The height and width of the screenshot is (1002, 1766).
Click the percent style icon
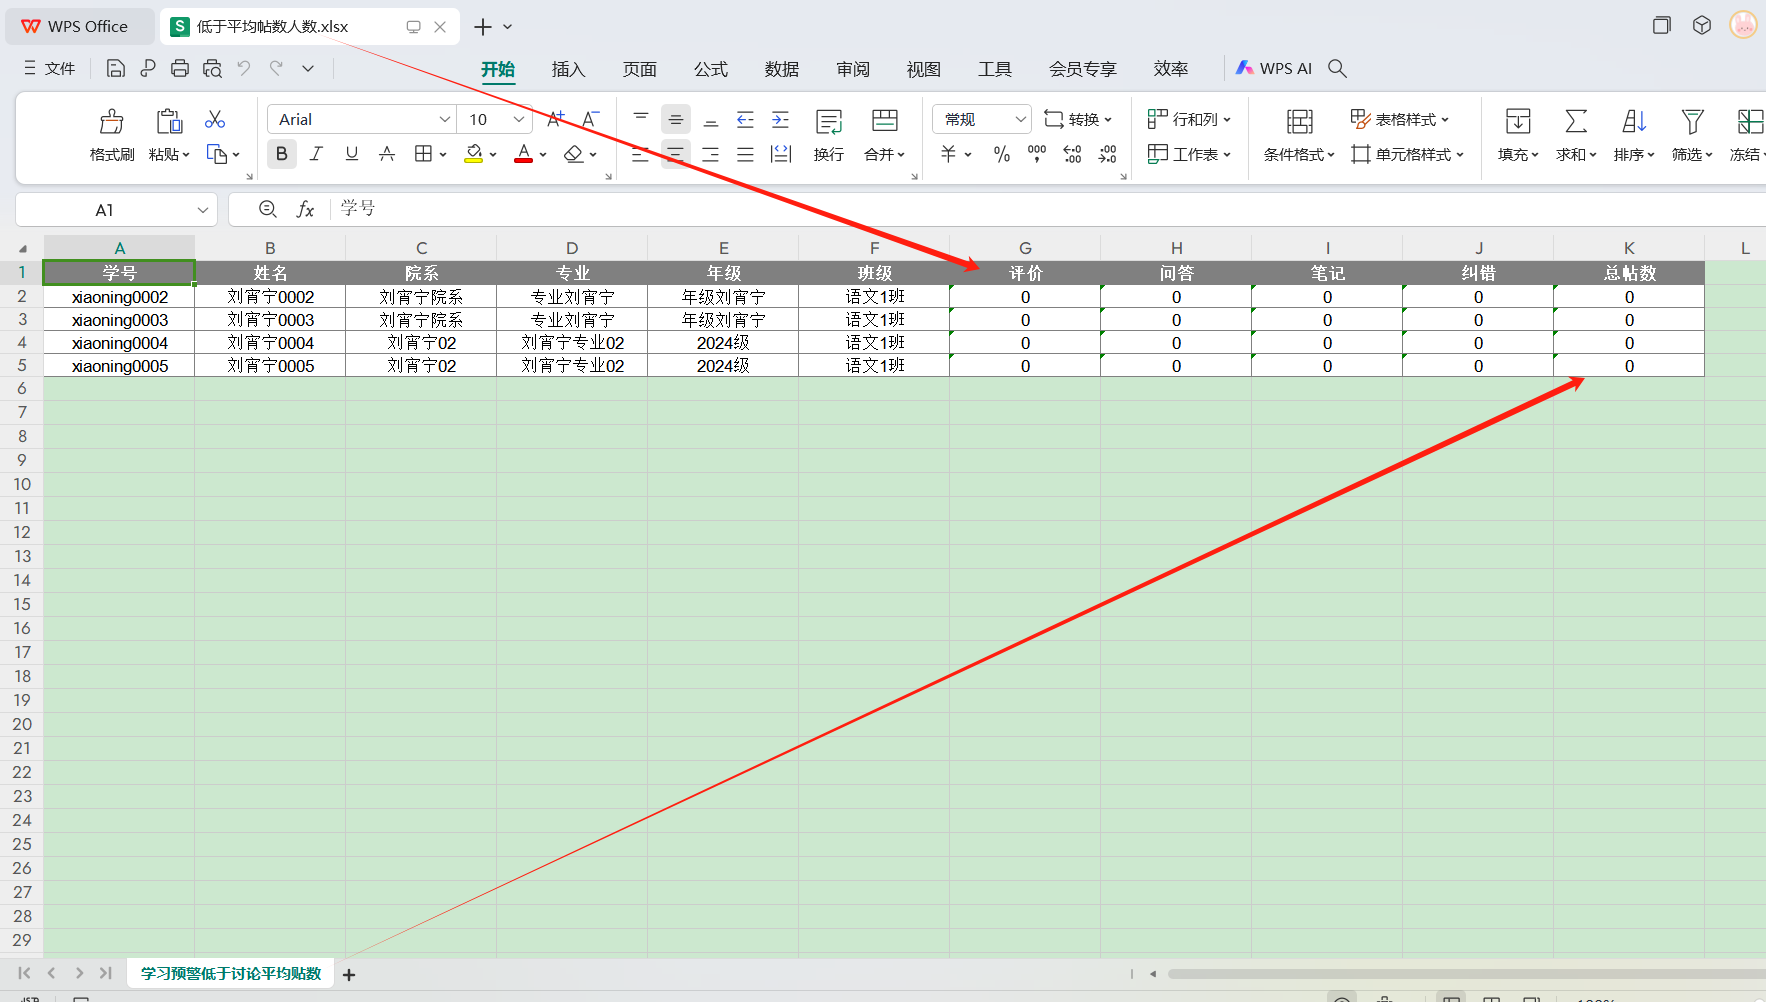[x=1001, y=154]
